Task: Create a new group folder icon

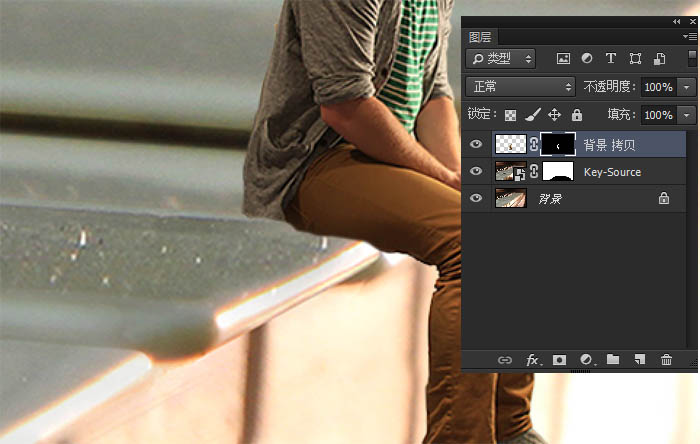Action: pos(613,360)
